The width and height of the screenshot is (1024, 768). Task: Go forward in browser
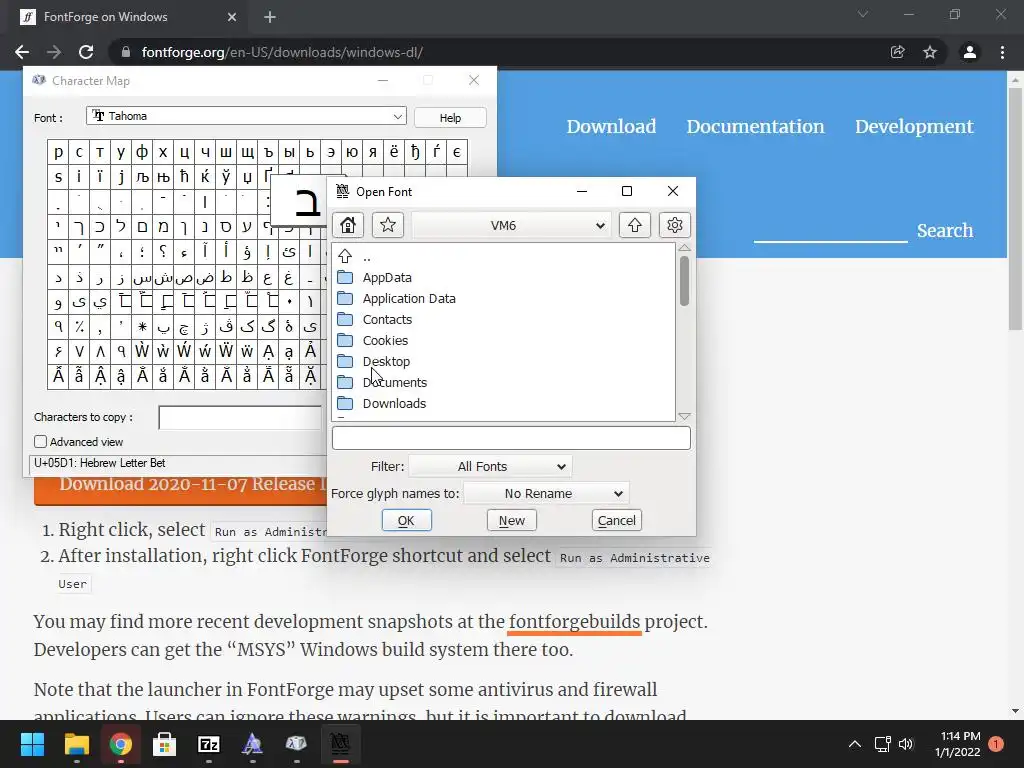tap(54, 52)
